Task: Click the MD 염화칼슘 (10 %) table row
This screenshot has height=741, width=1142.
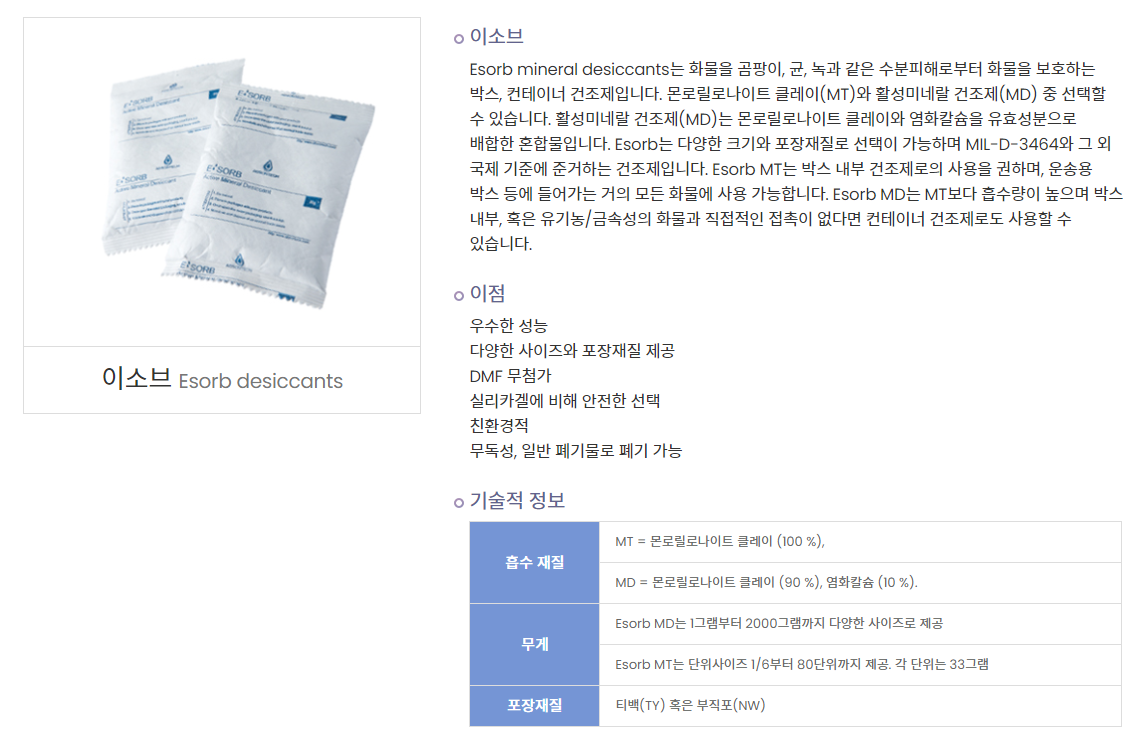Action: [860, 583]
